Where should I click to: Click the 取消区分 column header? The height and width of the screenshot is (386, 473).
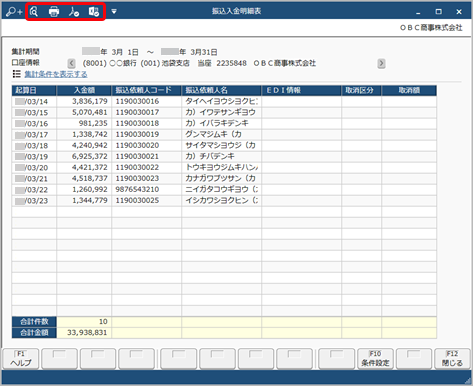[361, 90]
